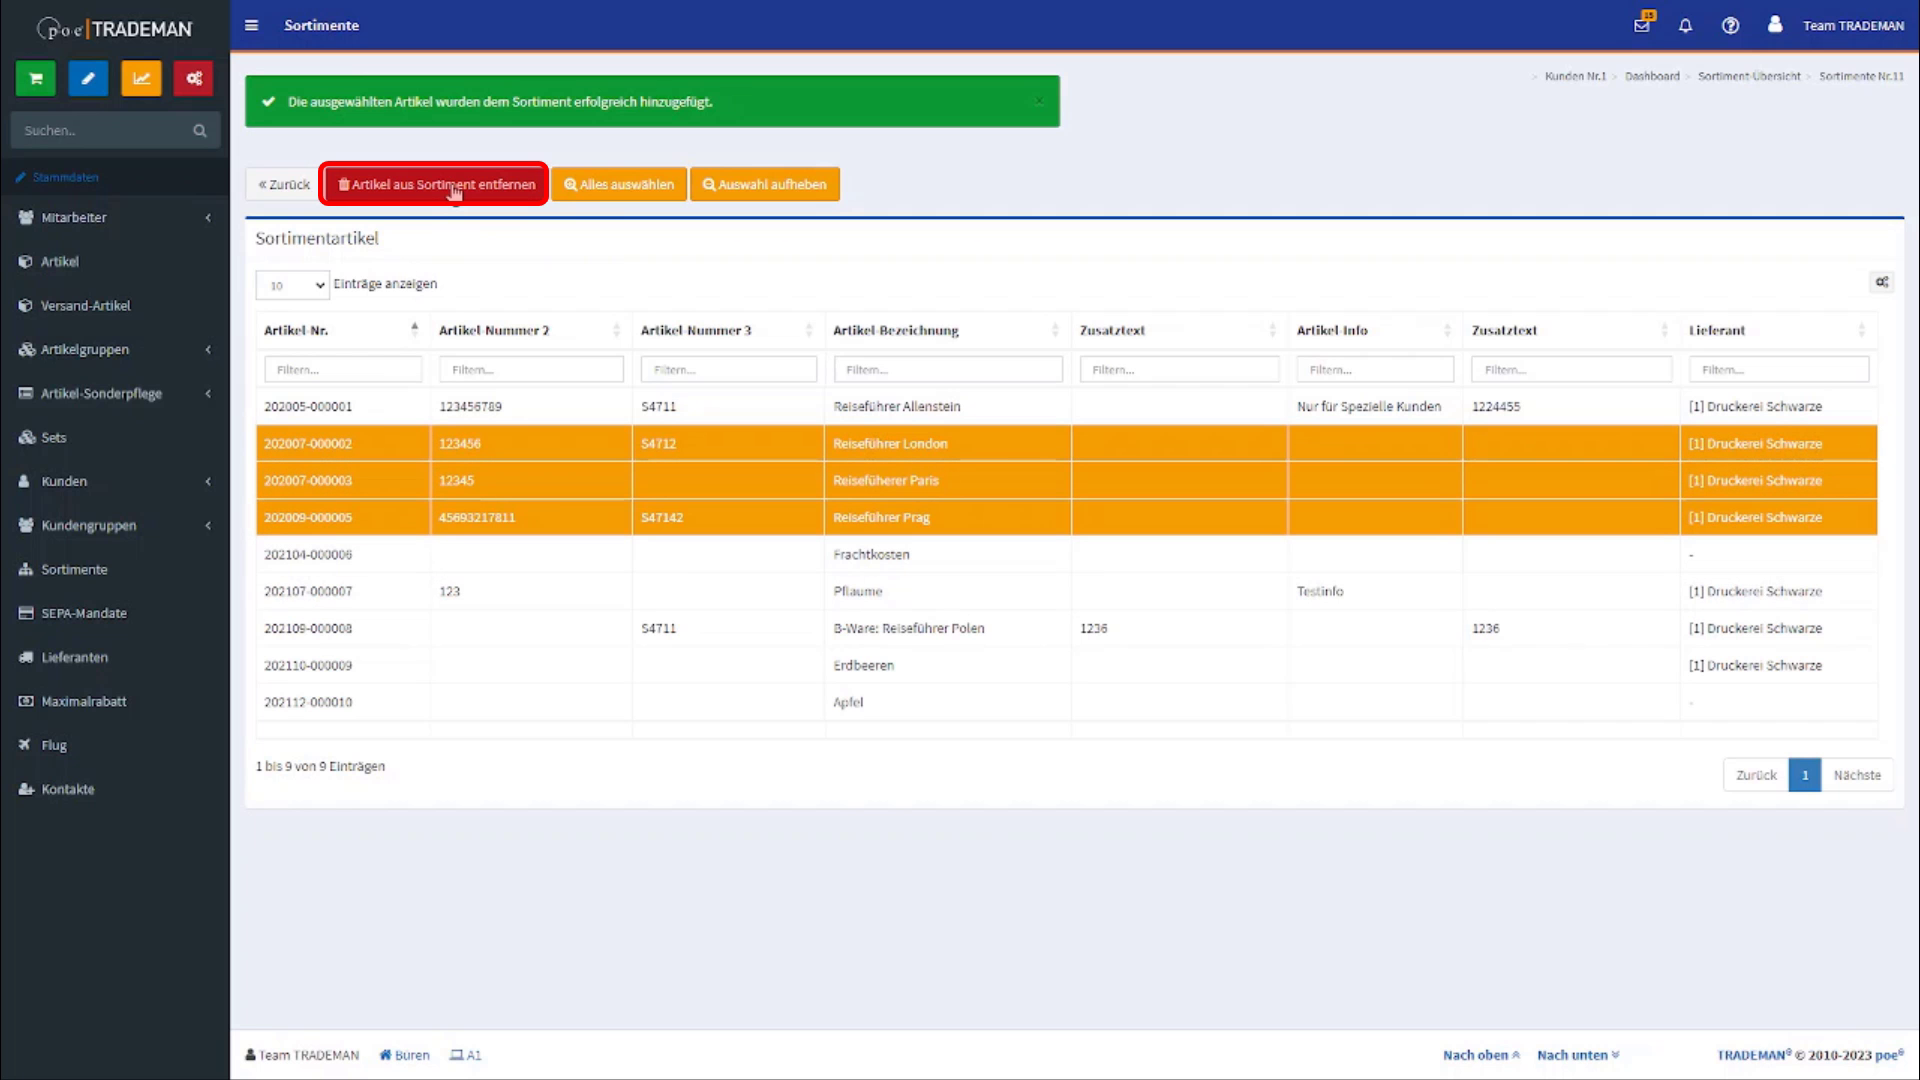Click the poe TRADEMAN logo
This screenshot has width=1920, height=1080.
115,29
